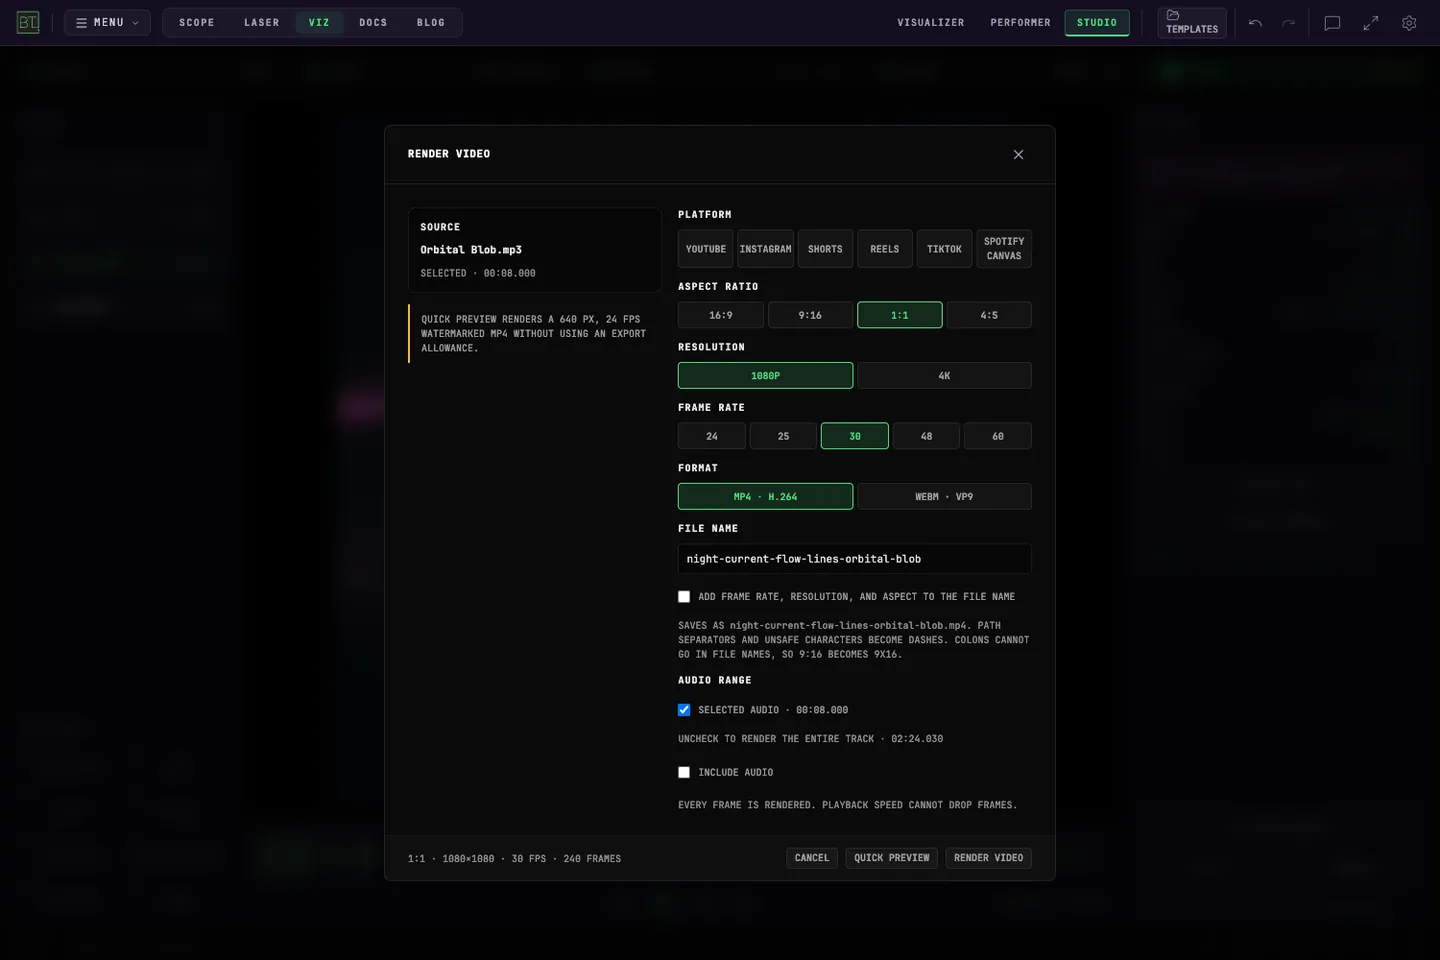Image resolution: width=1440 pixels, height=960 pixels.
Task: Click the redo arrow icon
Action: [x=1289, y=22]
